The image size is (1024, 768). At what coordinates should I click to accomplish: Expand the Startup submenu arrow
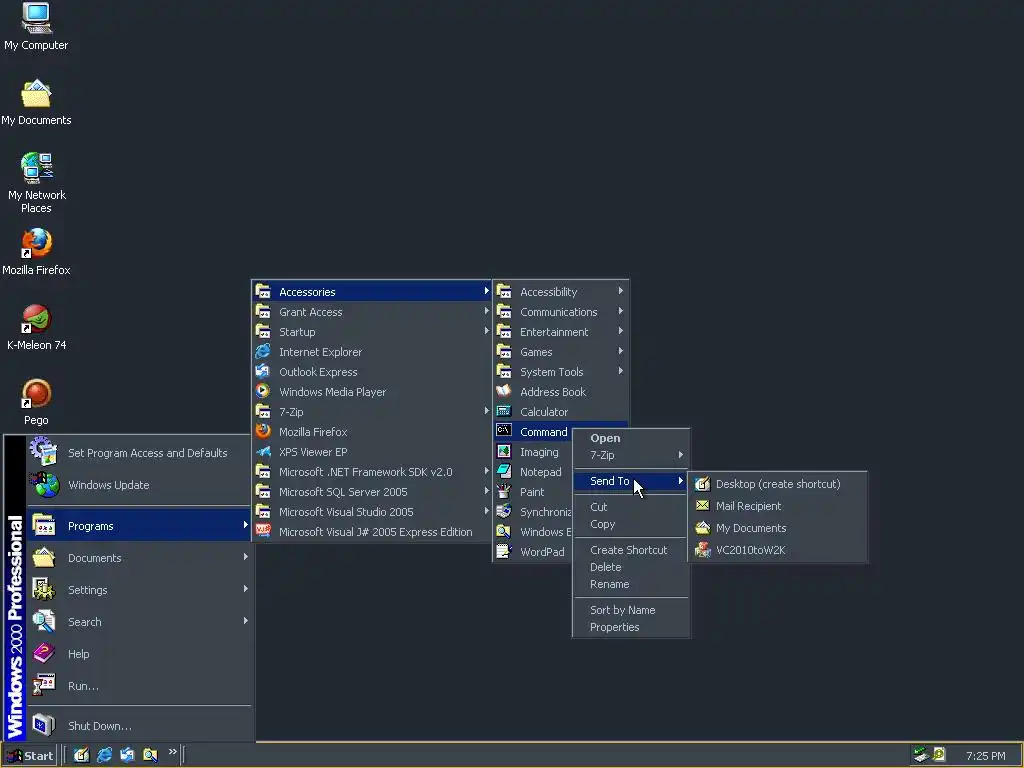[x=487, y=331]
